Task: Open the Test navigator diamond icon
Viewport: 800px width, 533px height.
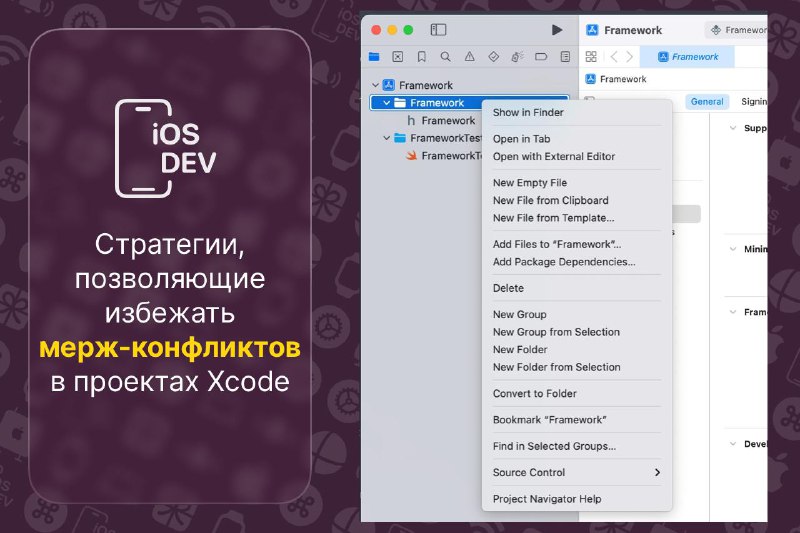Action: coord(493,57)
